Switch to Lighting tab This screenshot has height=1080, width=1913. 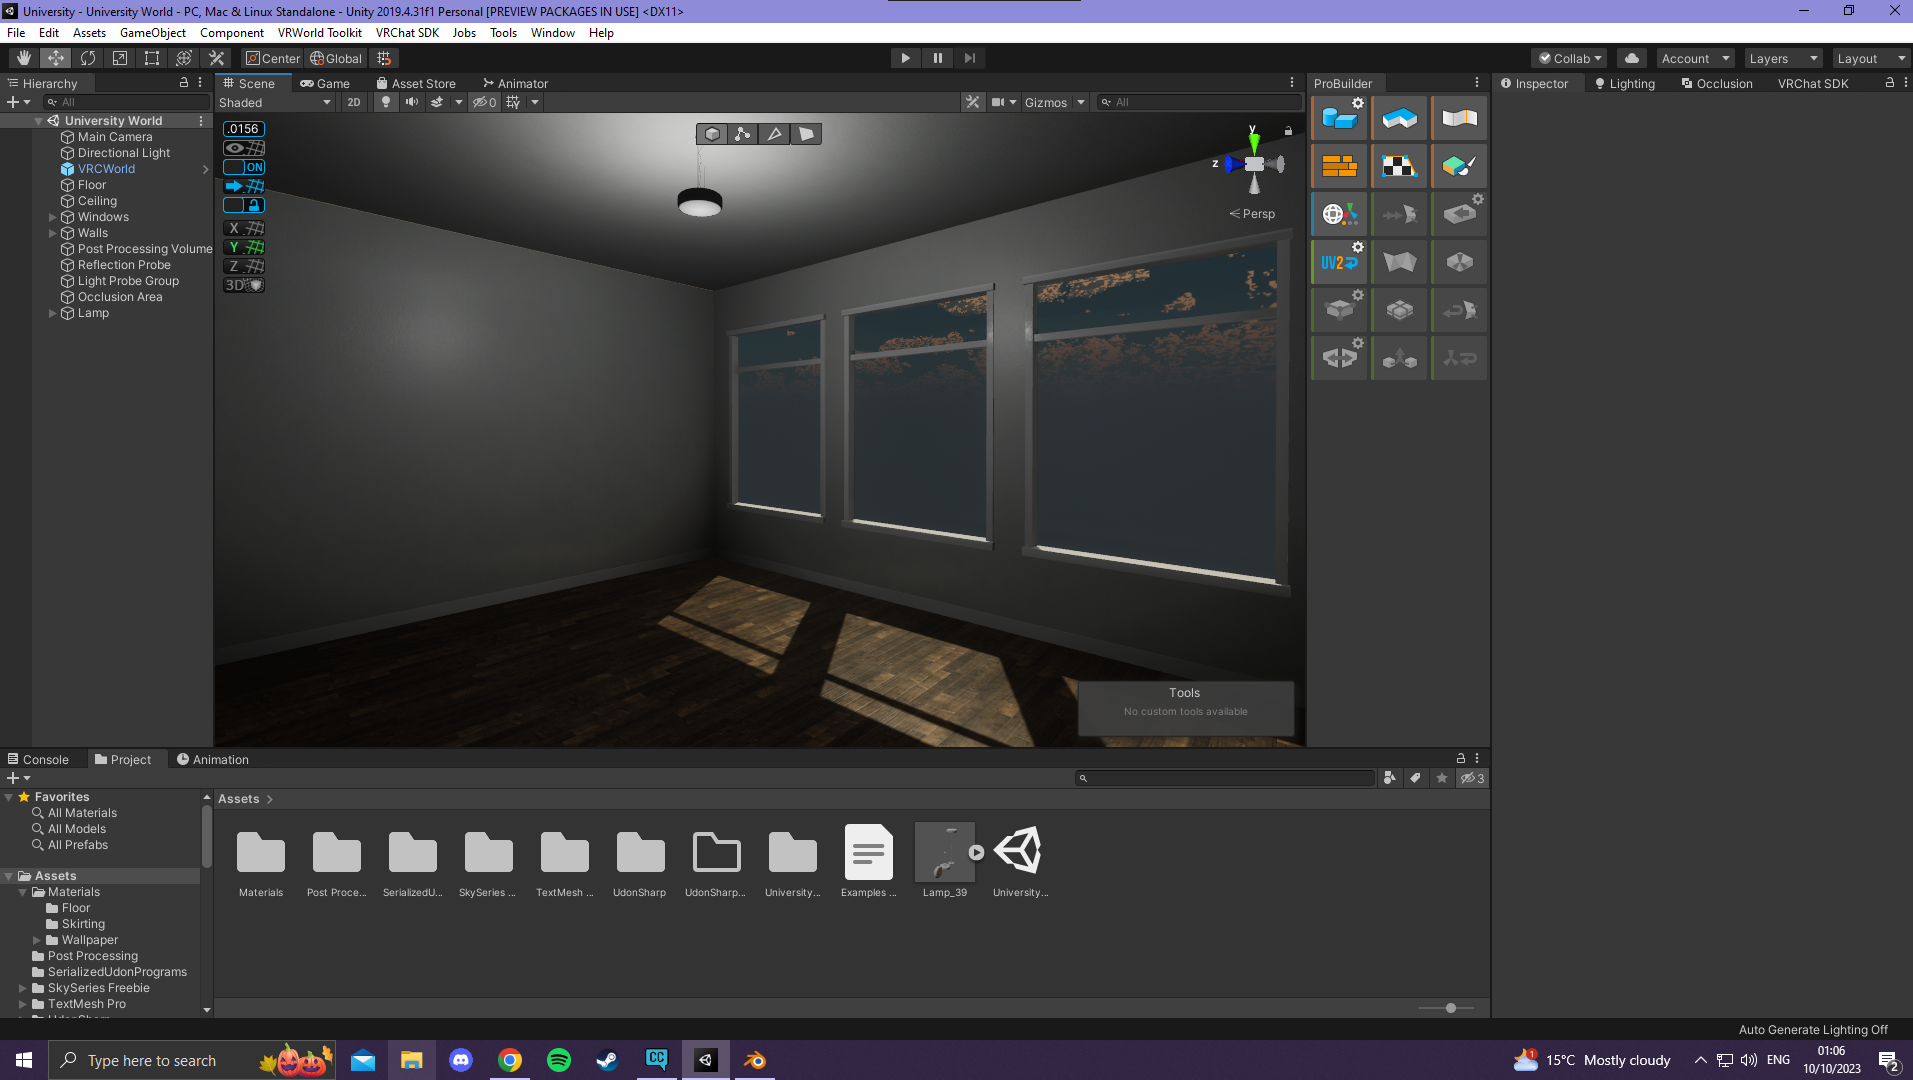coord(1625,83)
